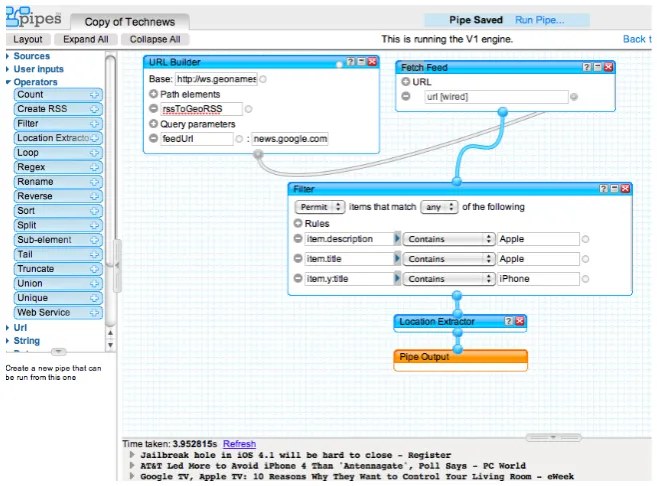Image resolution: width=657 pixels, height=486 pixels.
Task: Click terminal right of item.title Apple value
Action: click(x=585, y=259)
